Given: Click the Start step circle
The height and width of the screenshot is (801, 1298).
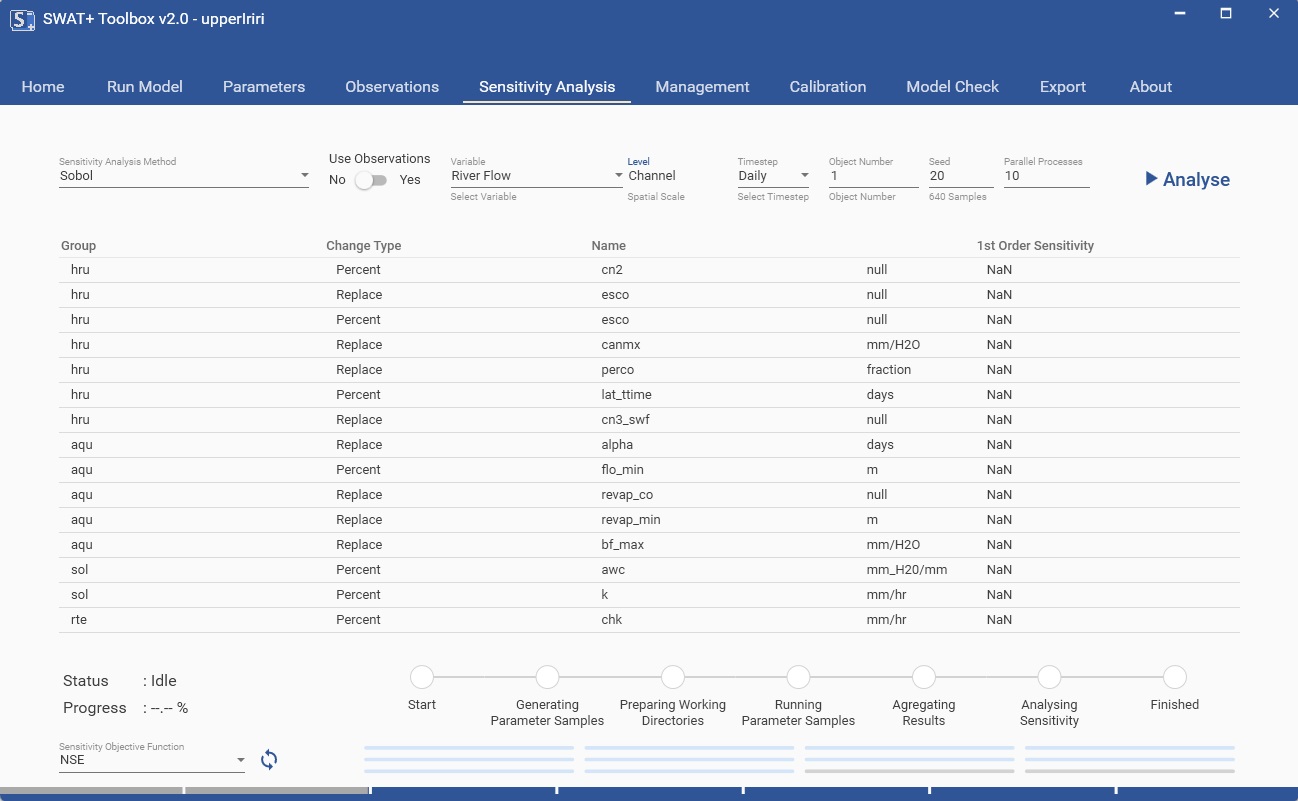Looking at the screenshot, I should (x=422, y=677).
